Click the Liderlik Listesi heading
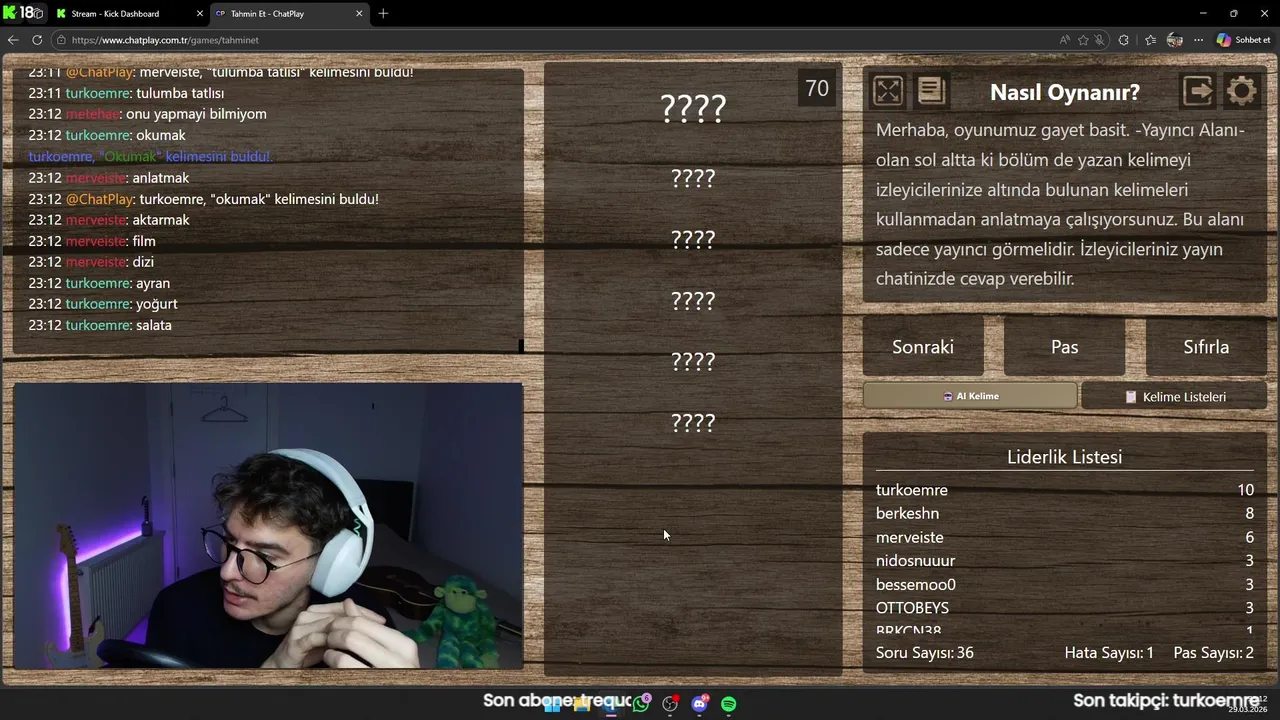1280x720 pixels. coord(1064,457)
